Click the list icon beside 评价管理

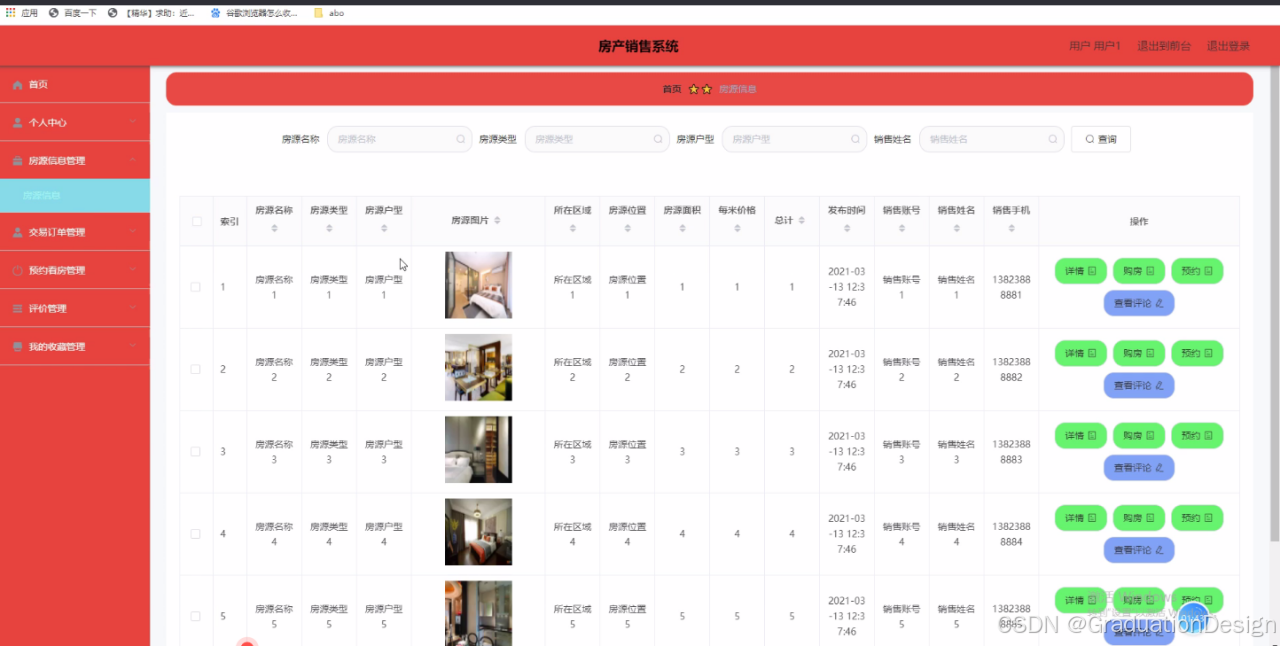[x=18, y=309]
